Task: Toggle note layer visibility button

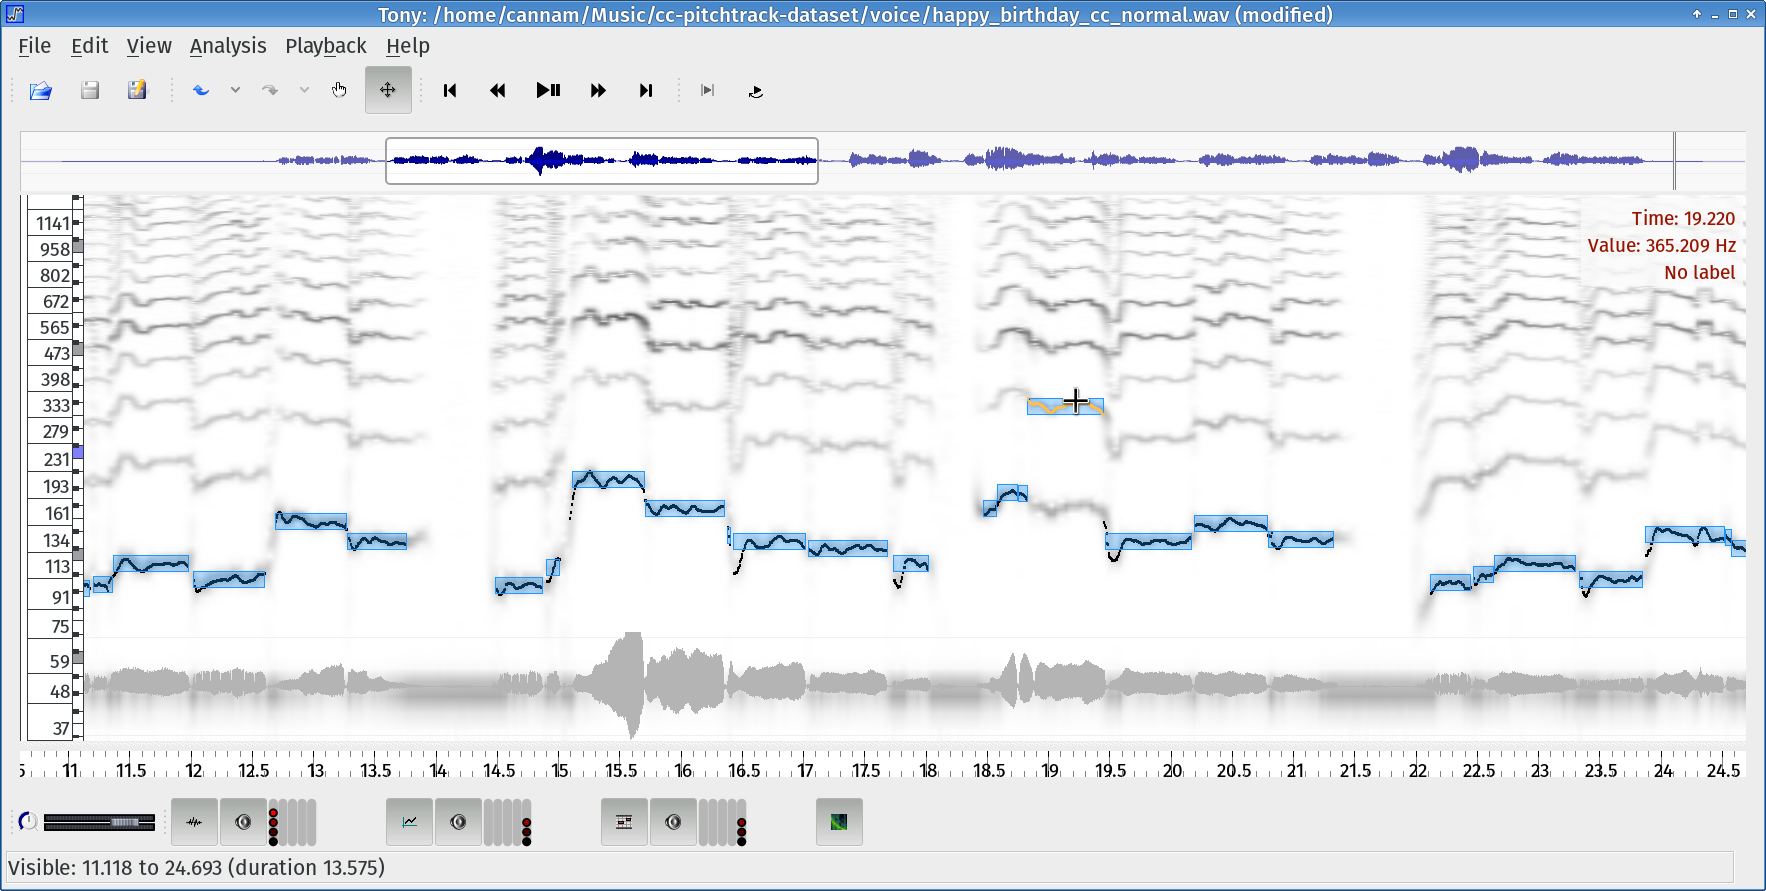Action: click(624, 822)
